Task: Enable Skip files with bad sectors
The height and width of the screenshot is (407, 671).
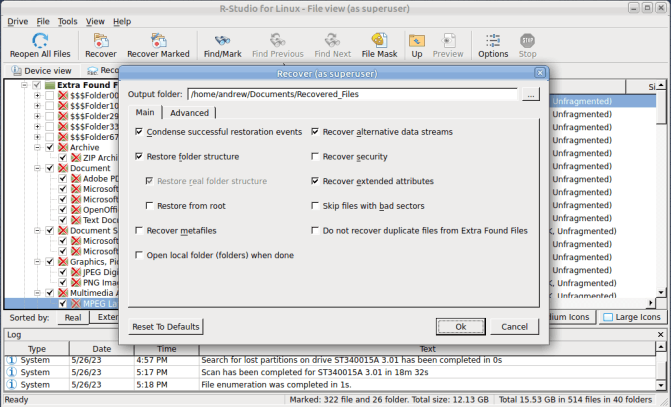Action: point(315,205)
